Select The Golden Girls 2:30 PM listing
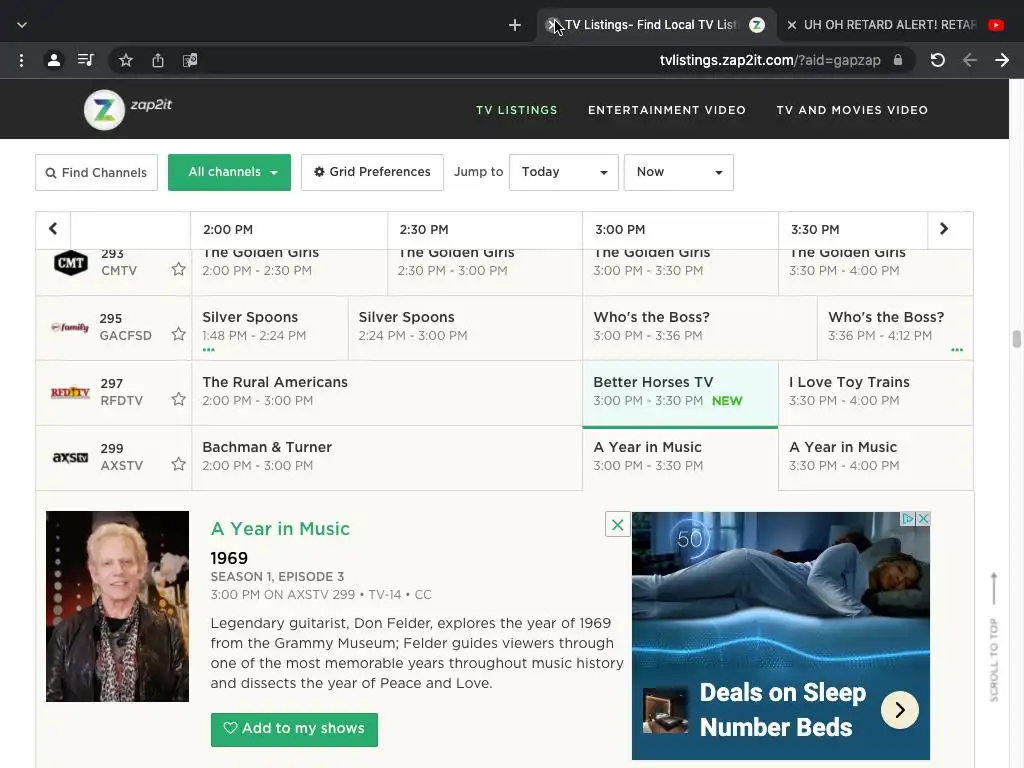The height and width of the screenshot is (768, 1024). point(485,272)
